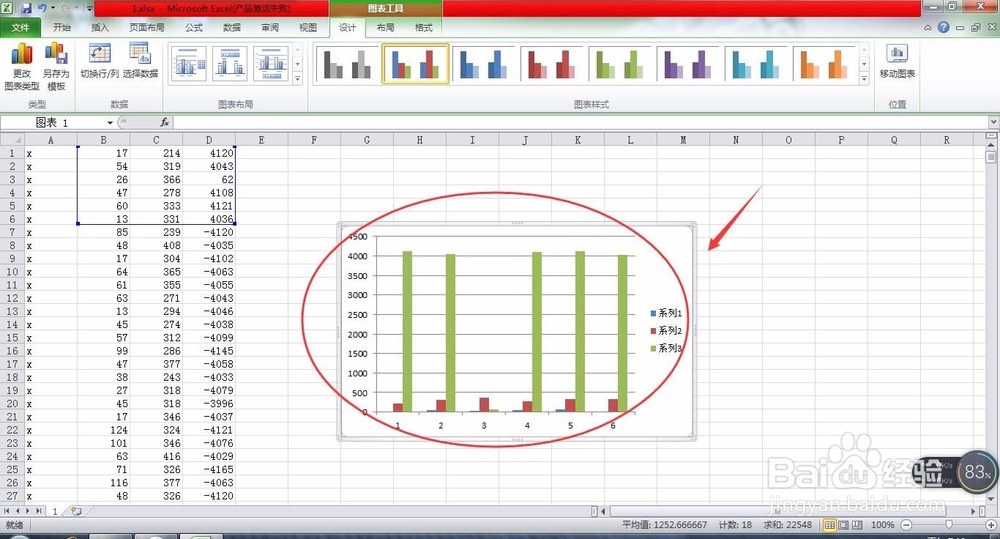Click the chart vertical axis labels
Viewport: 1000px width, 539px height.
[x=358, y=324]
